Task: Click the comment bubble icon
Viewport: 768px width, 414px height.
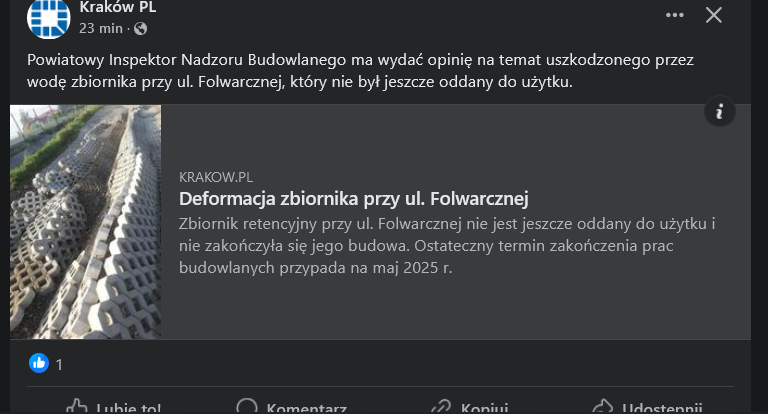Action: point(247,407)
